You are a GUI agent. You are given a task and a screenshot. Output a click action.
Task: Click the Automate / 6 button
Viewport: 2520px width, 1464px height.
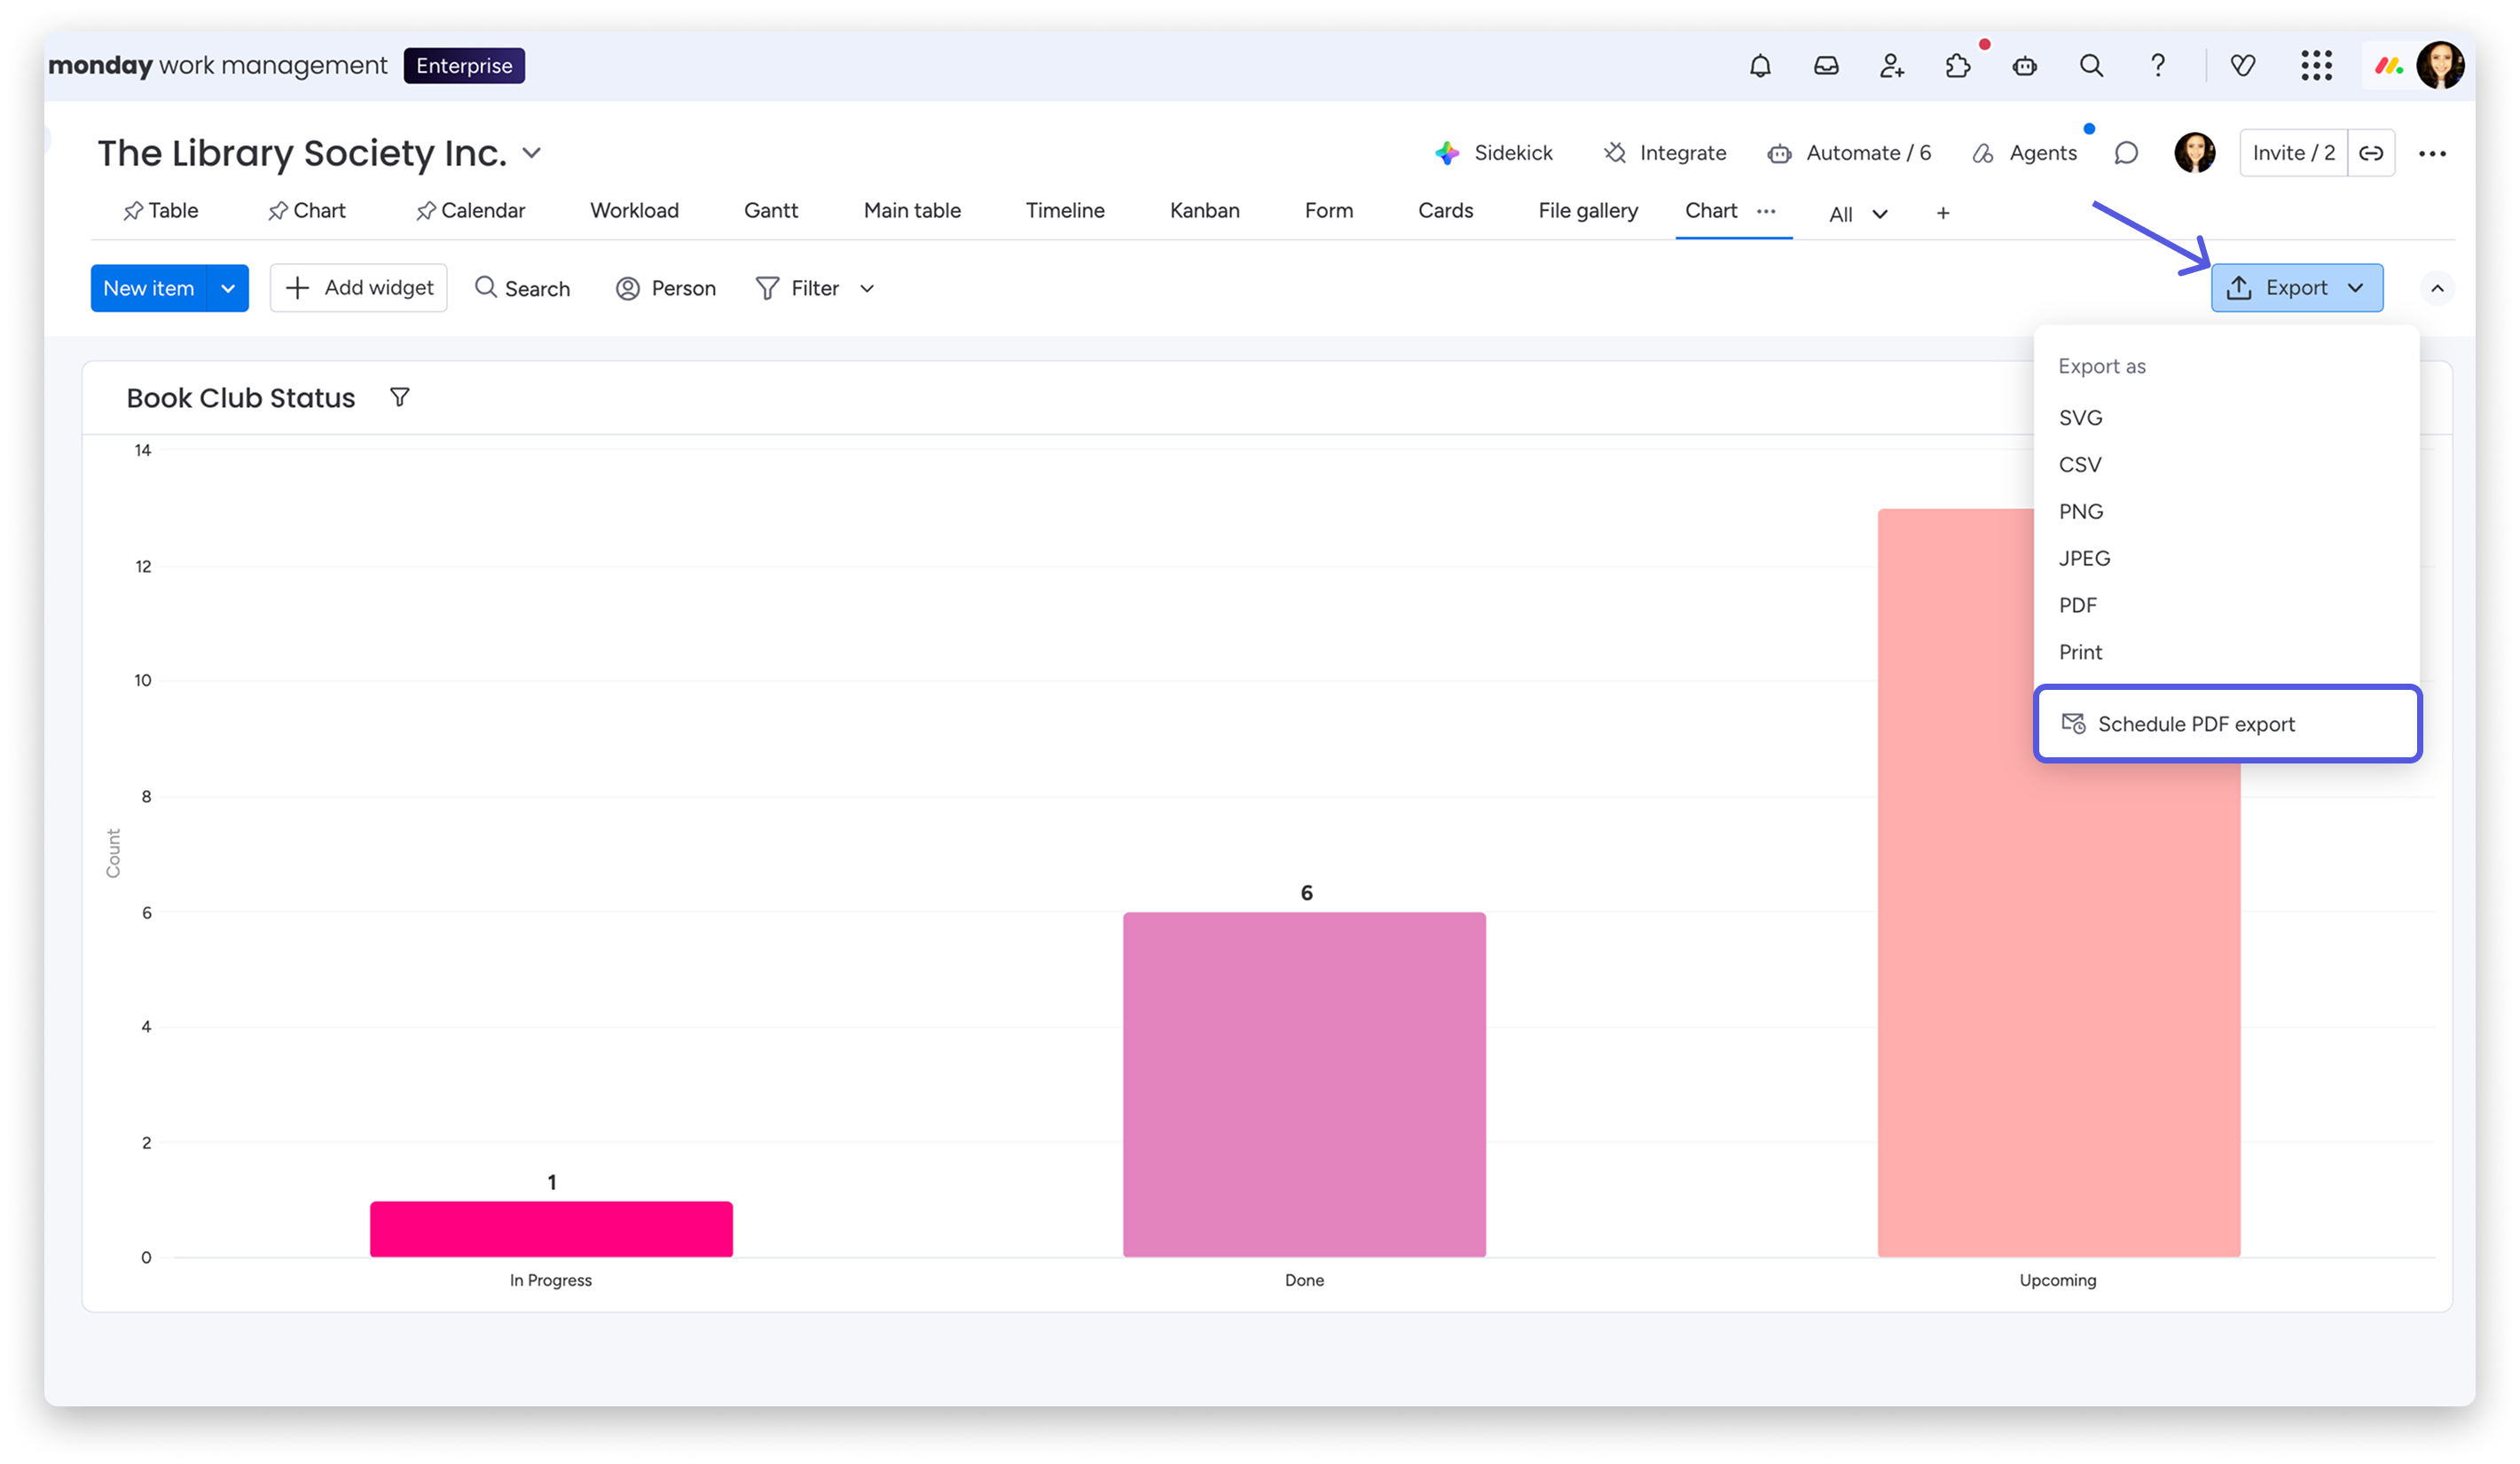click(1849, 153)
